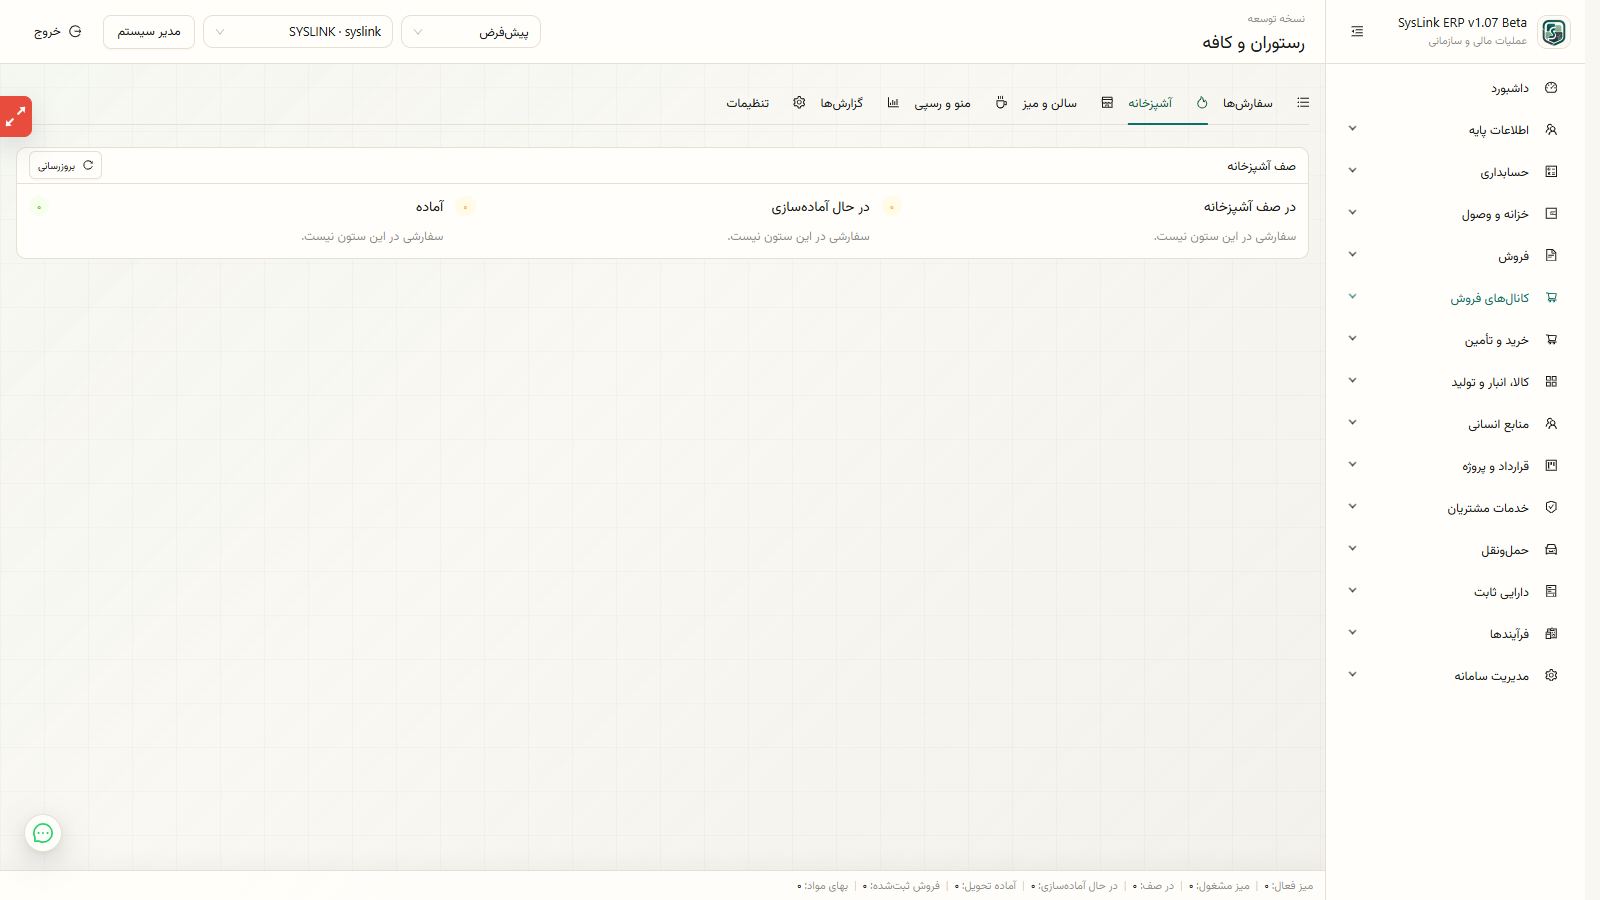Viewport: 1600px width, 900px height.
Task: Click the مدیر سیستم user button
Action: point(149,32)
